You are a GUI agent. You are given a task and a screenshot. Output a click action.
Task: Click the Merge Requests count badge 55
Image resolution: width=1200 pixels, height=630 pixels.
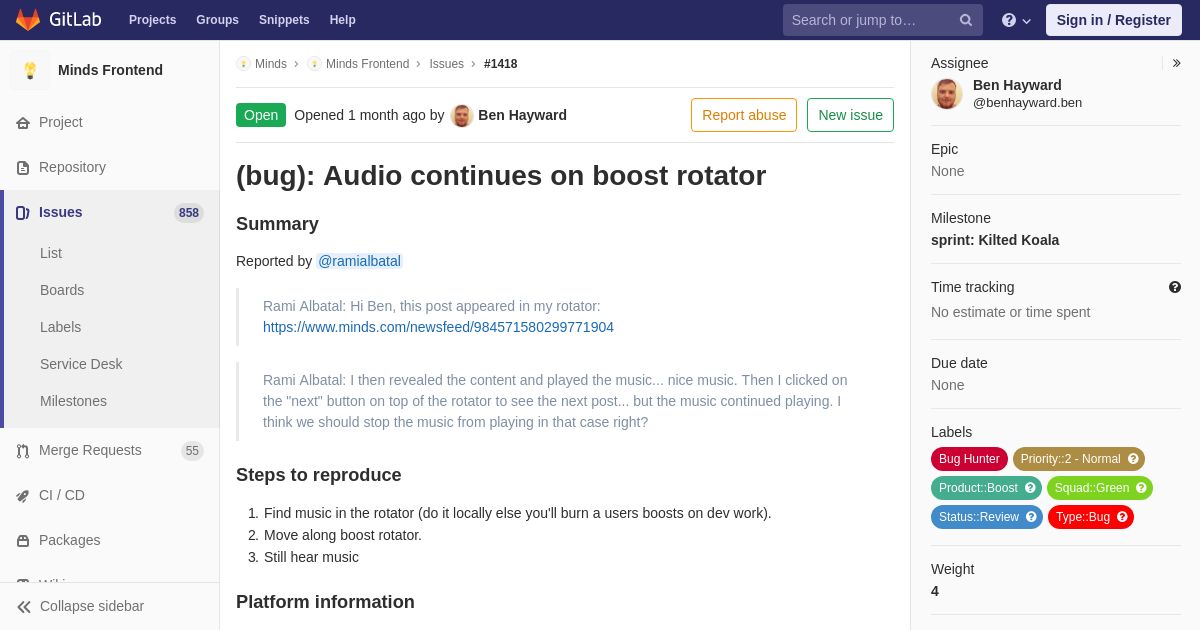(x=192, y=451)
